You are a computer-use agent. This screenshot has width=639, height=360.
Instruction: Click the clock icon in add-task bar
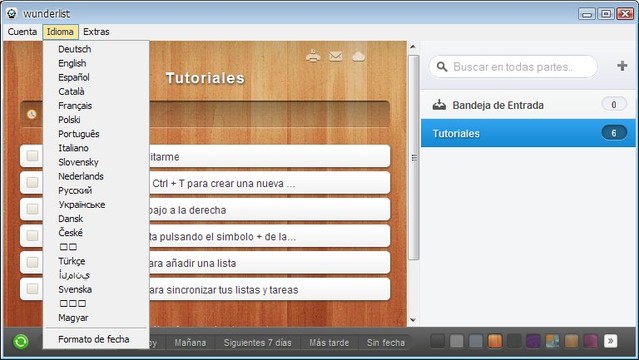(32, 114)
